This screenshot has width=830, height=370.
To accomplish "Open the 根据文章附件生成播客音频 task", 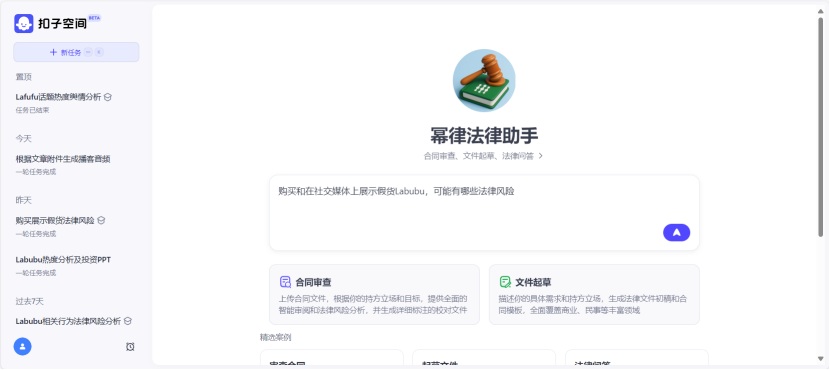I will (63, 159).
